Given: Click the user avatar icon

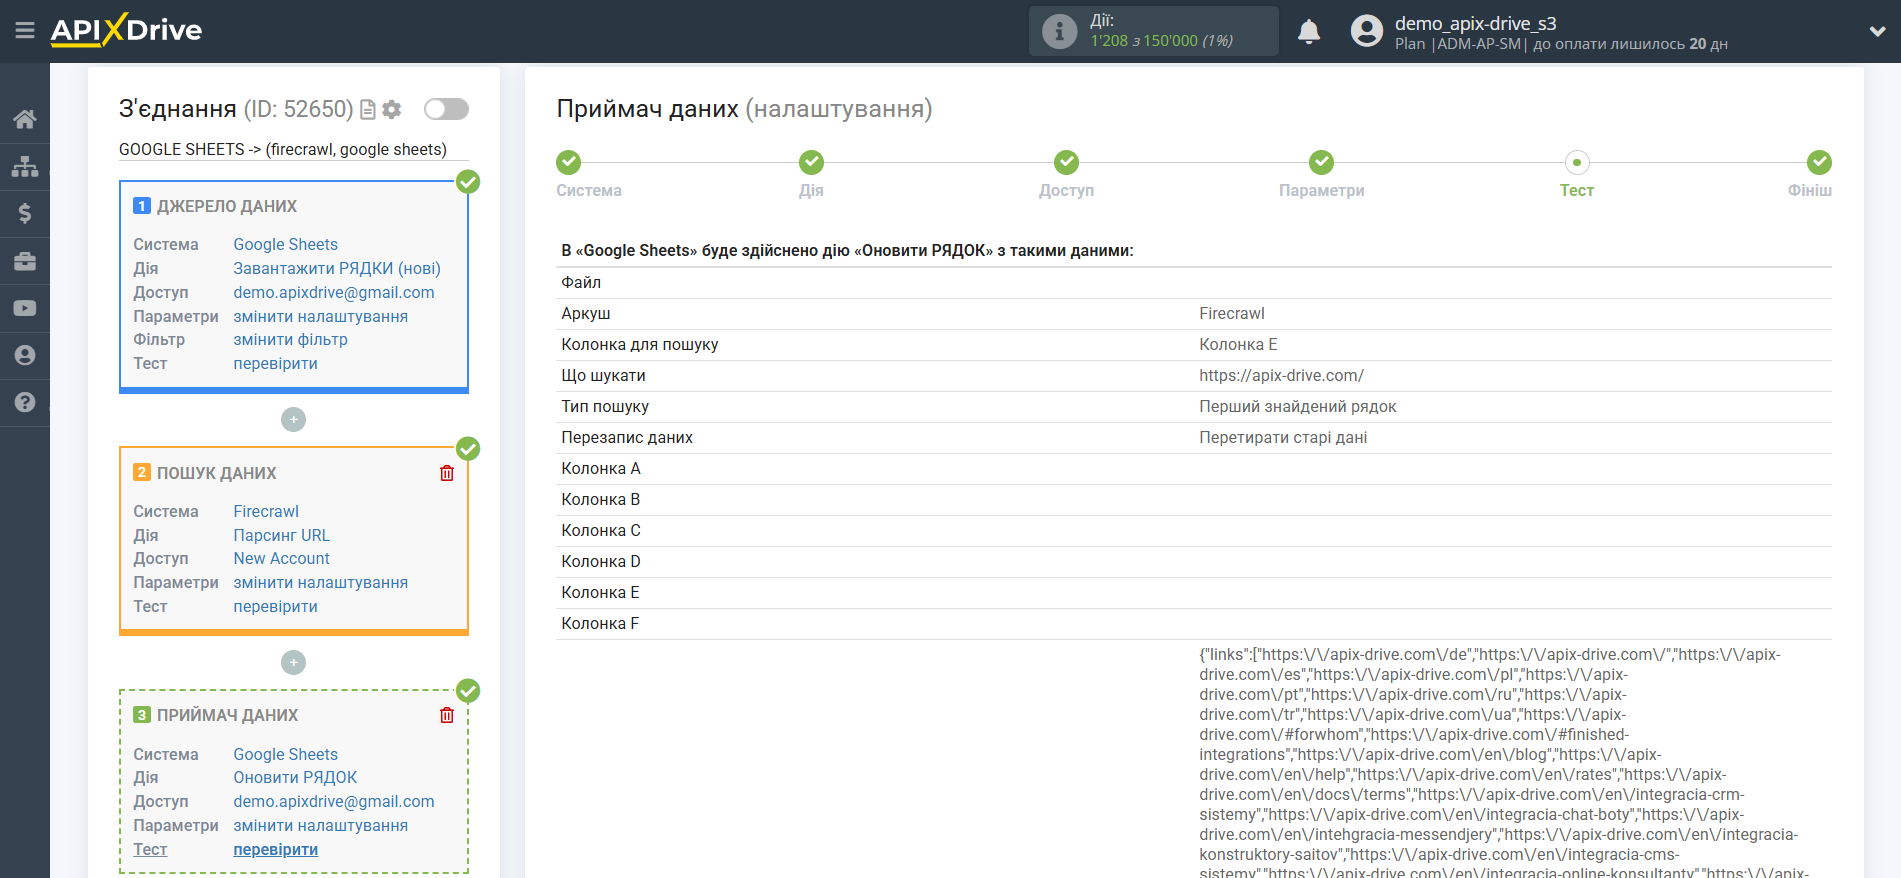Looking at the screenshot, I should pos(1366,31).
